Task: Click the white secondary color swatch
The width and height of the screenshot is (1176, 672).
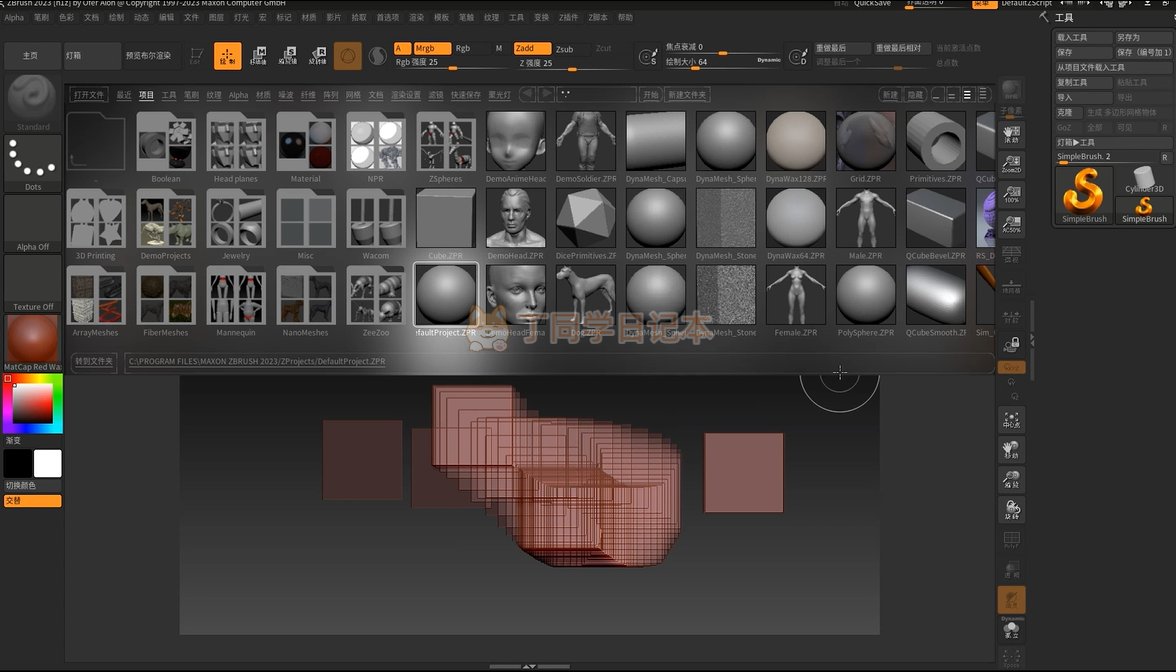Action: (x=47, y=463)
